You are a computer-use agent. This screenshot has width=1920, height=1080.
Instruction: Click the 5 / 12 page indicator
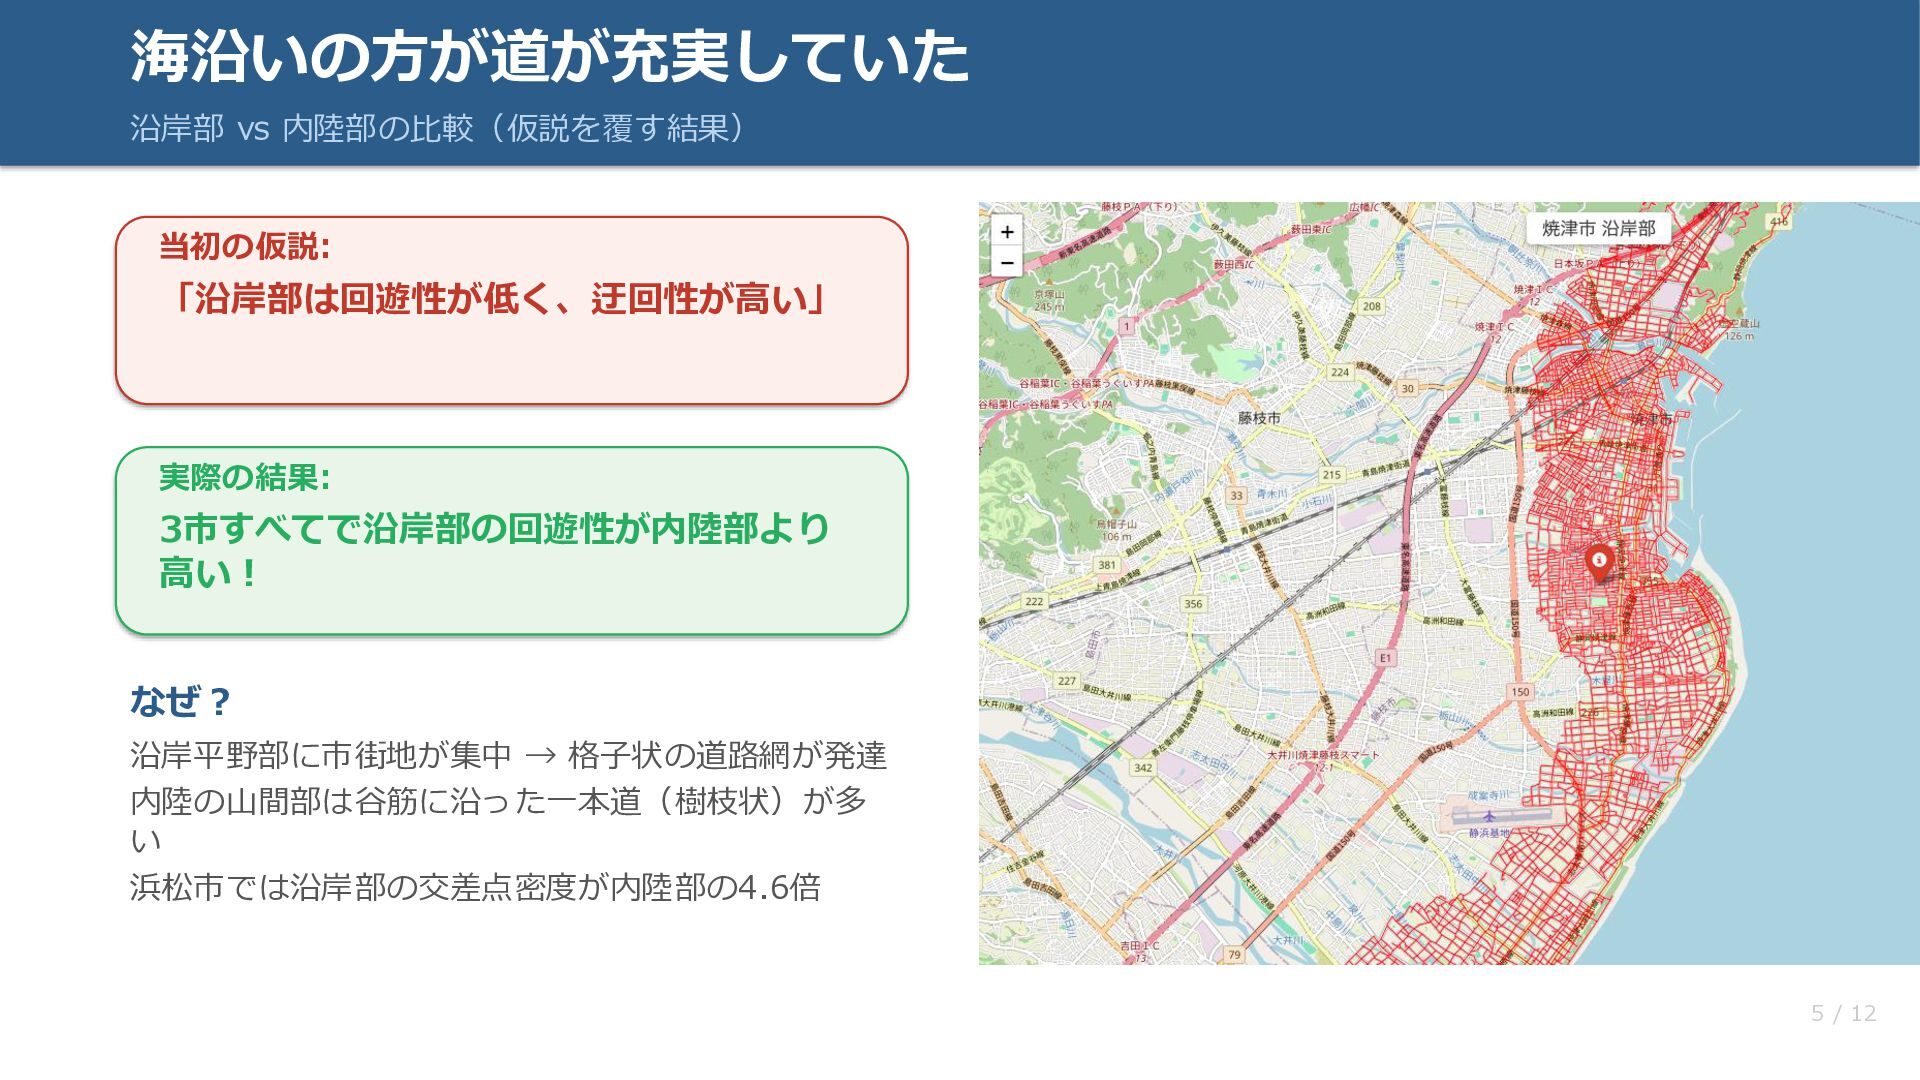click(1843, 1013)
